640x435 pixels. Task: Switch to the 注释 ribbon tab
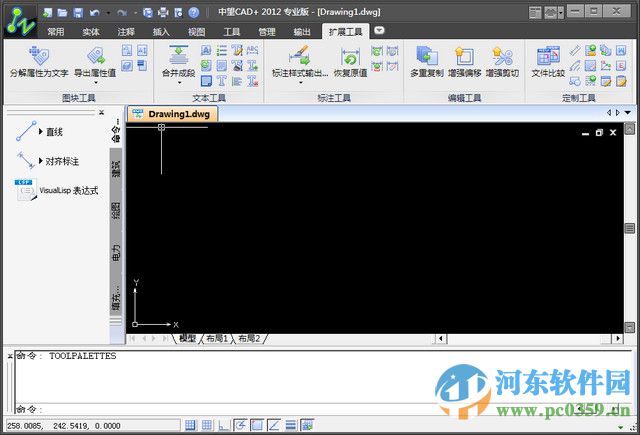126,31
